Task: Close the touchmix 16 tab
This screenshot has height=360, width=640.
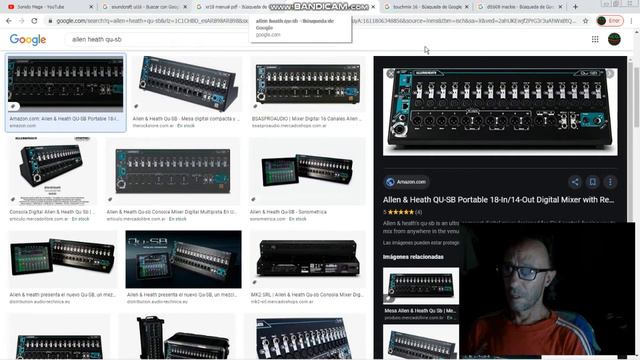Action: [467, 7]
